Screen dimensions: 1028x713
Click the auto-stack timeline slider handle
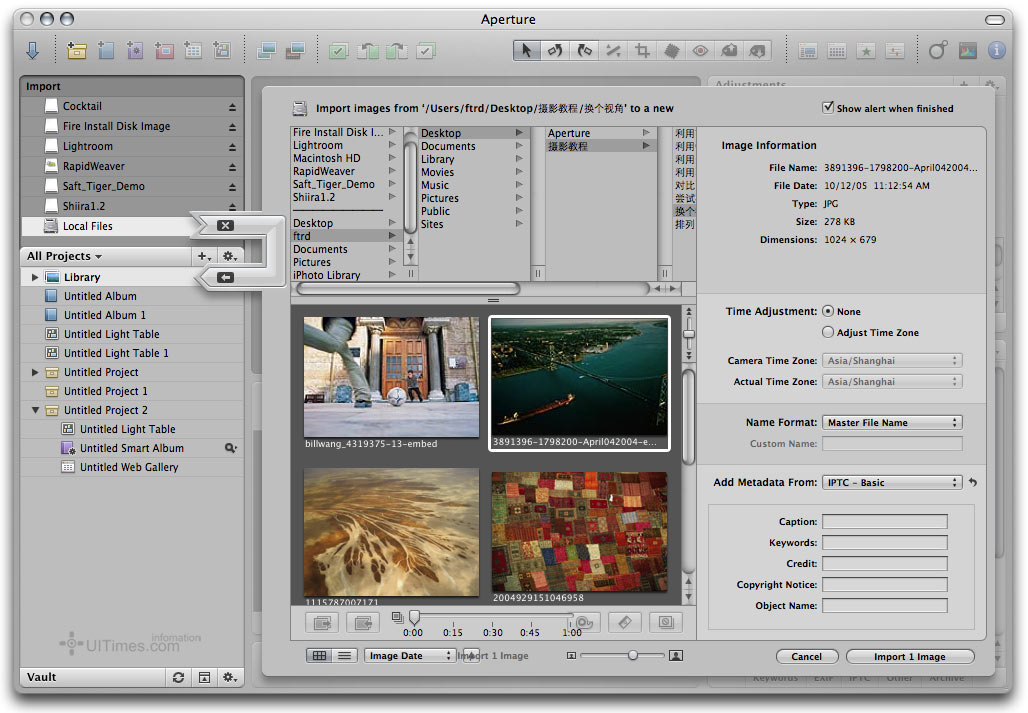click(x=414, y=617)
